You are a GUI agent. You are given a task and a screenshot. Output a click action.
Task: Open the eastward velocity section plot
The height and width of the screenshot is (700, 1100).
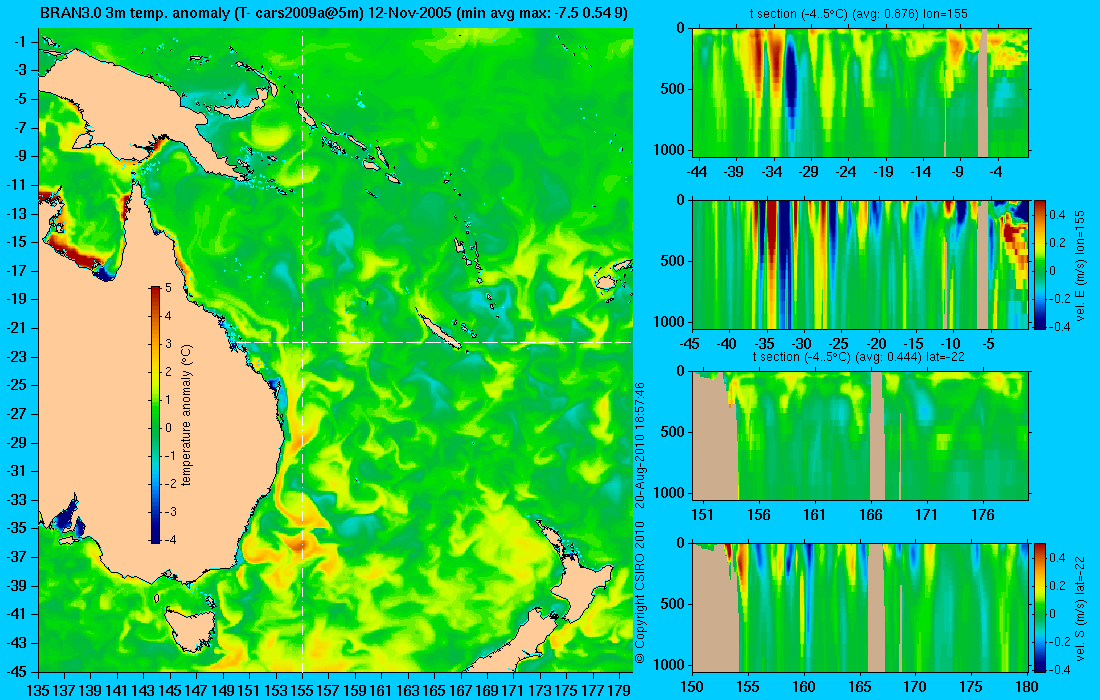point(861,264)
